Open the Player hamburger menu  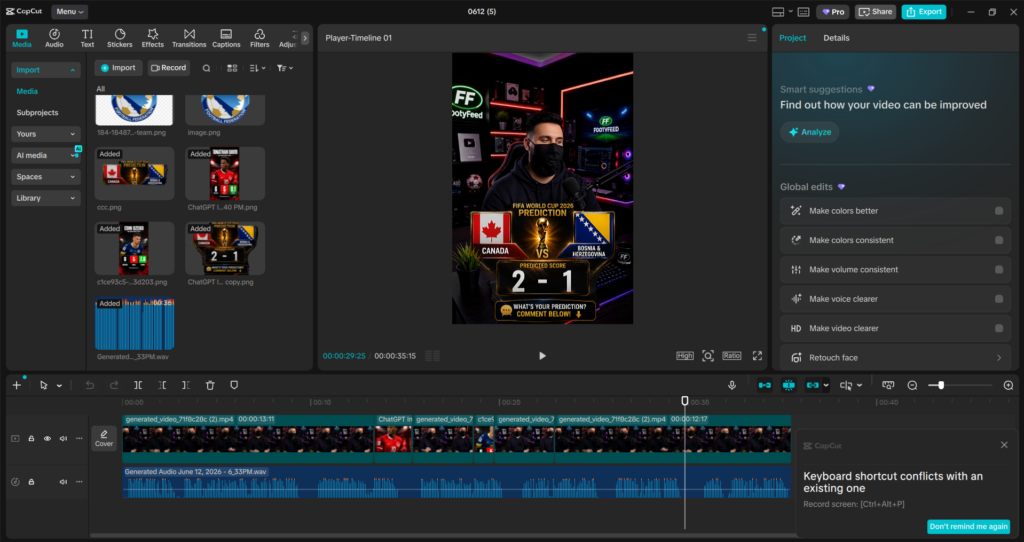[x=752, y=38]
